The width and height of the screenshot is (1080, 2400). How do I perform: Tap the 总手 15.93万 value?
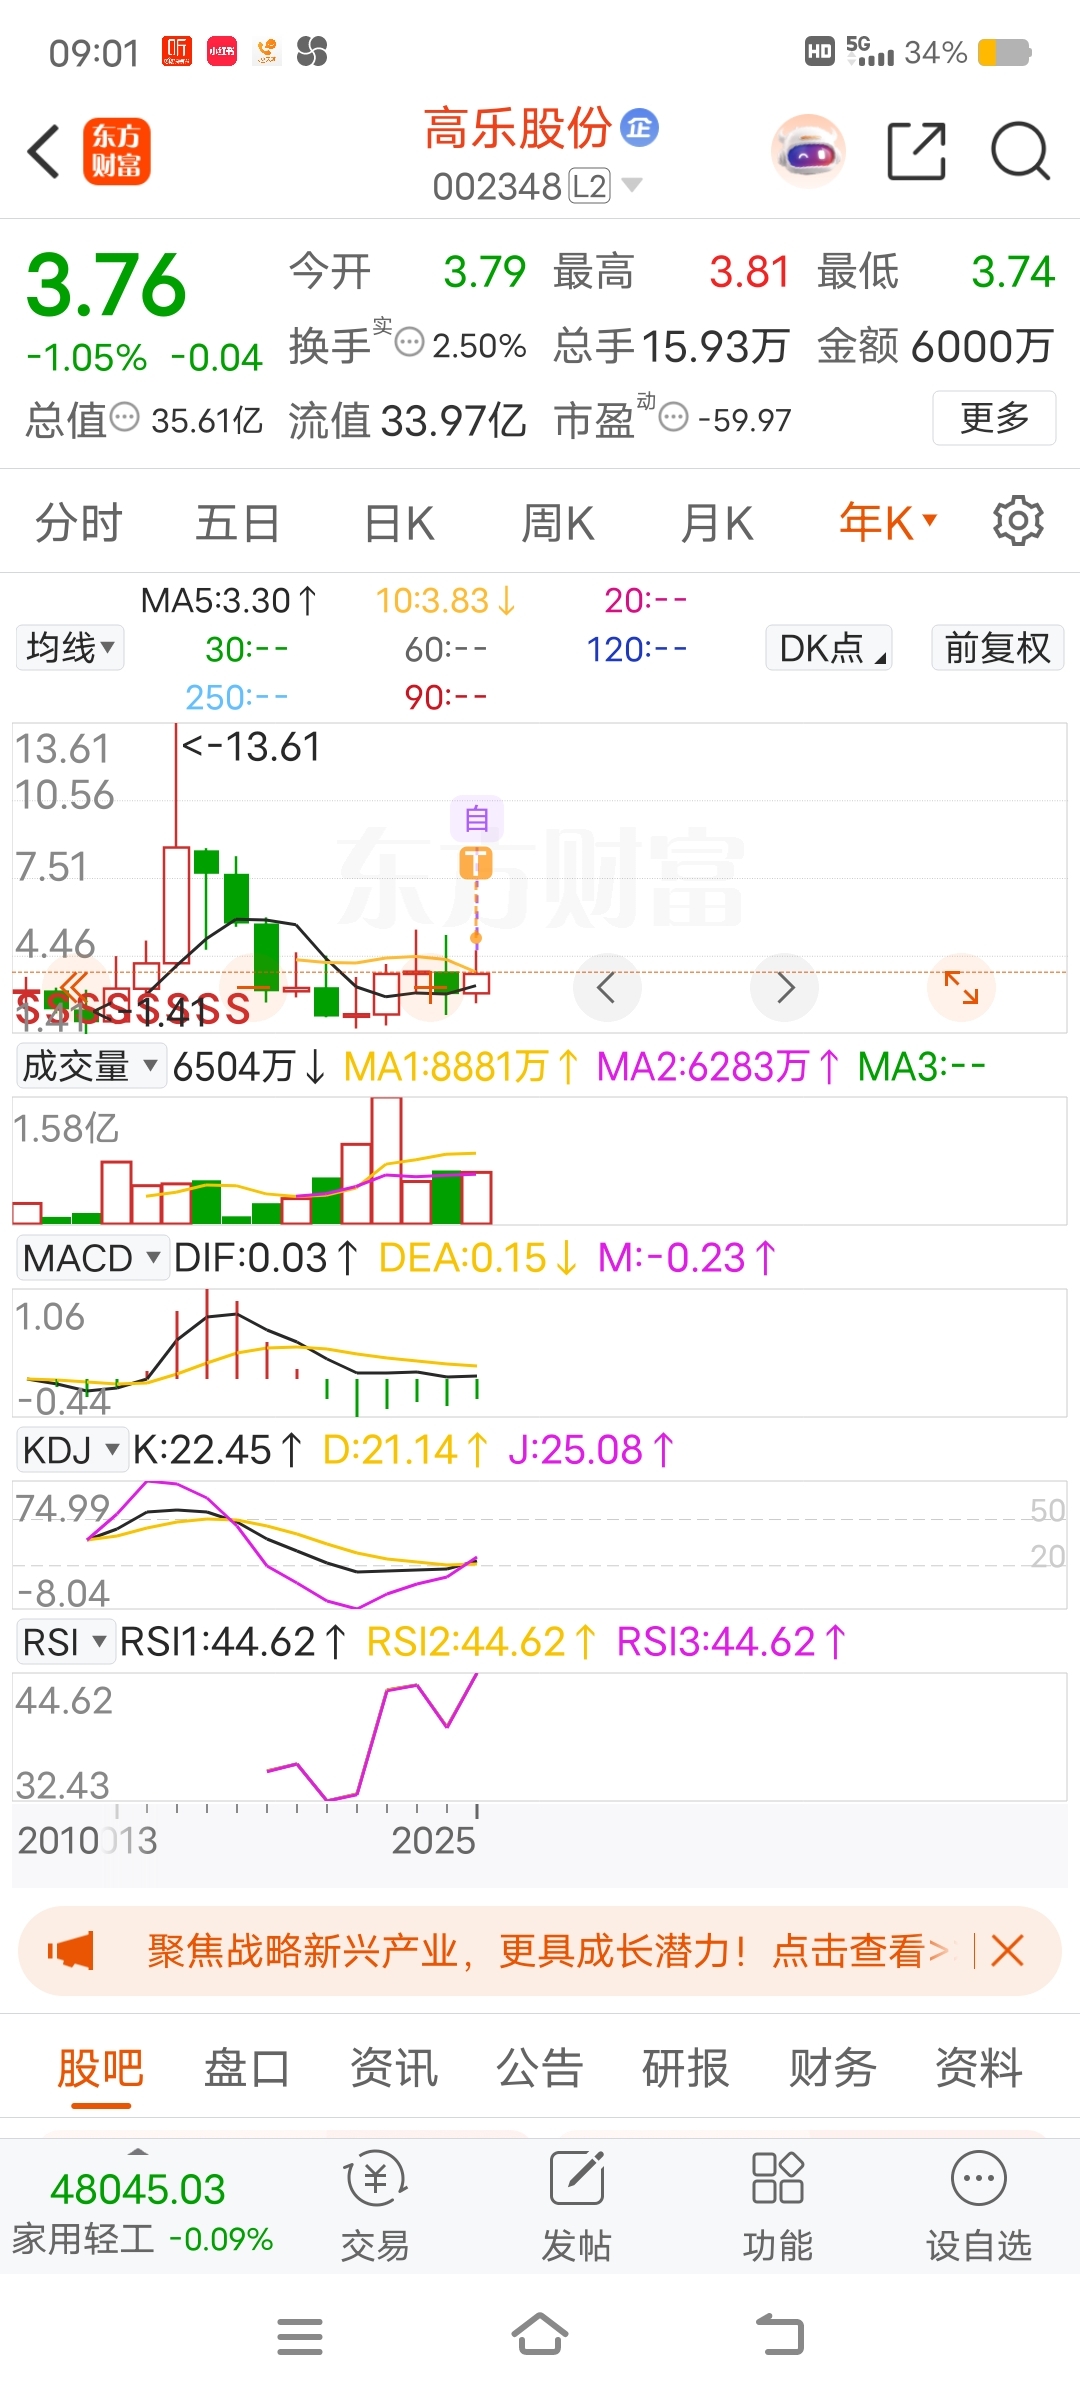(x=672, y=346)
